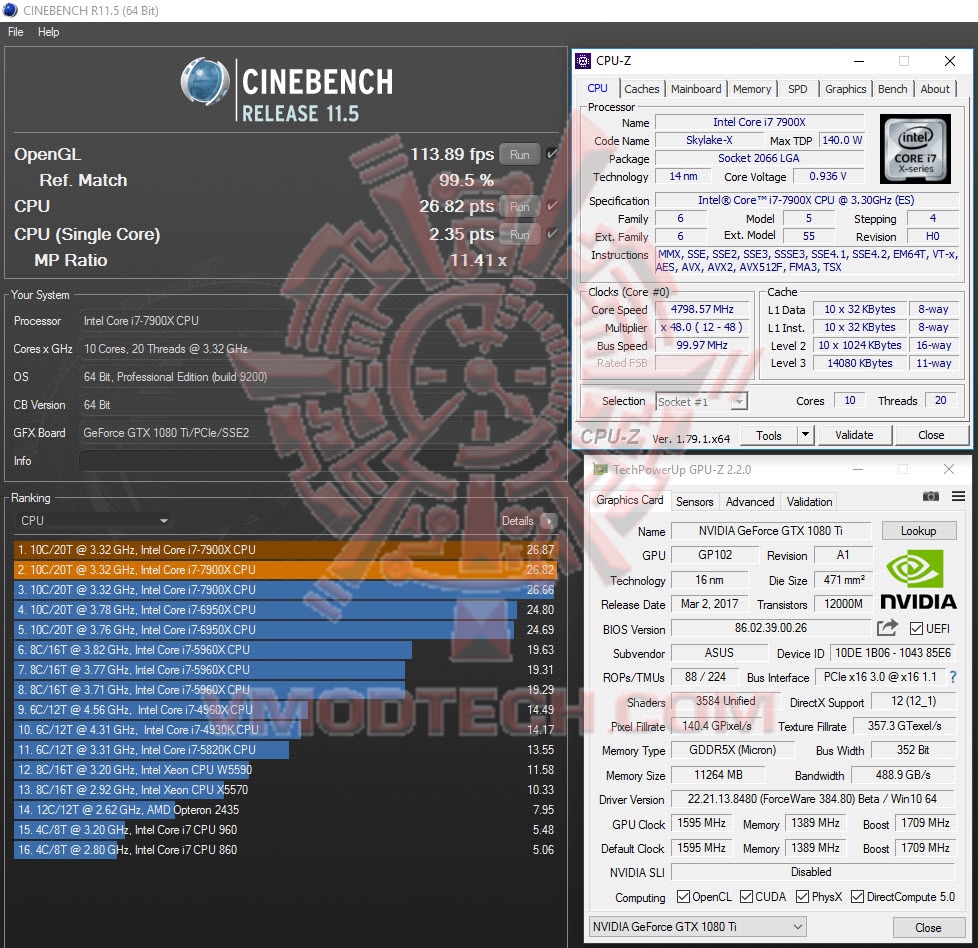Switch to the Caches tab in CPU-Z
The width and height of the screenshot is (978, 948).
[641, 89]
